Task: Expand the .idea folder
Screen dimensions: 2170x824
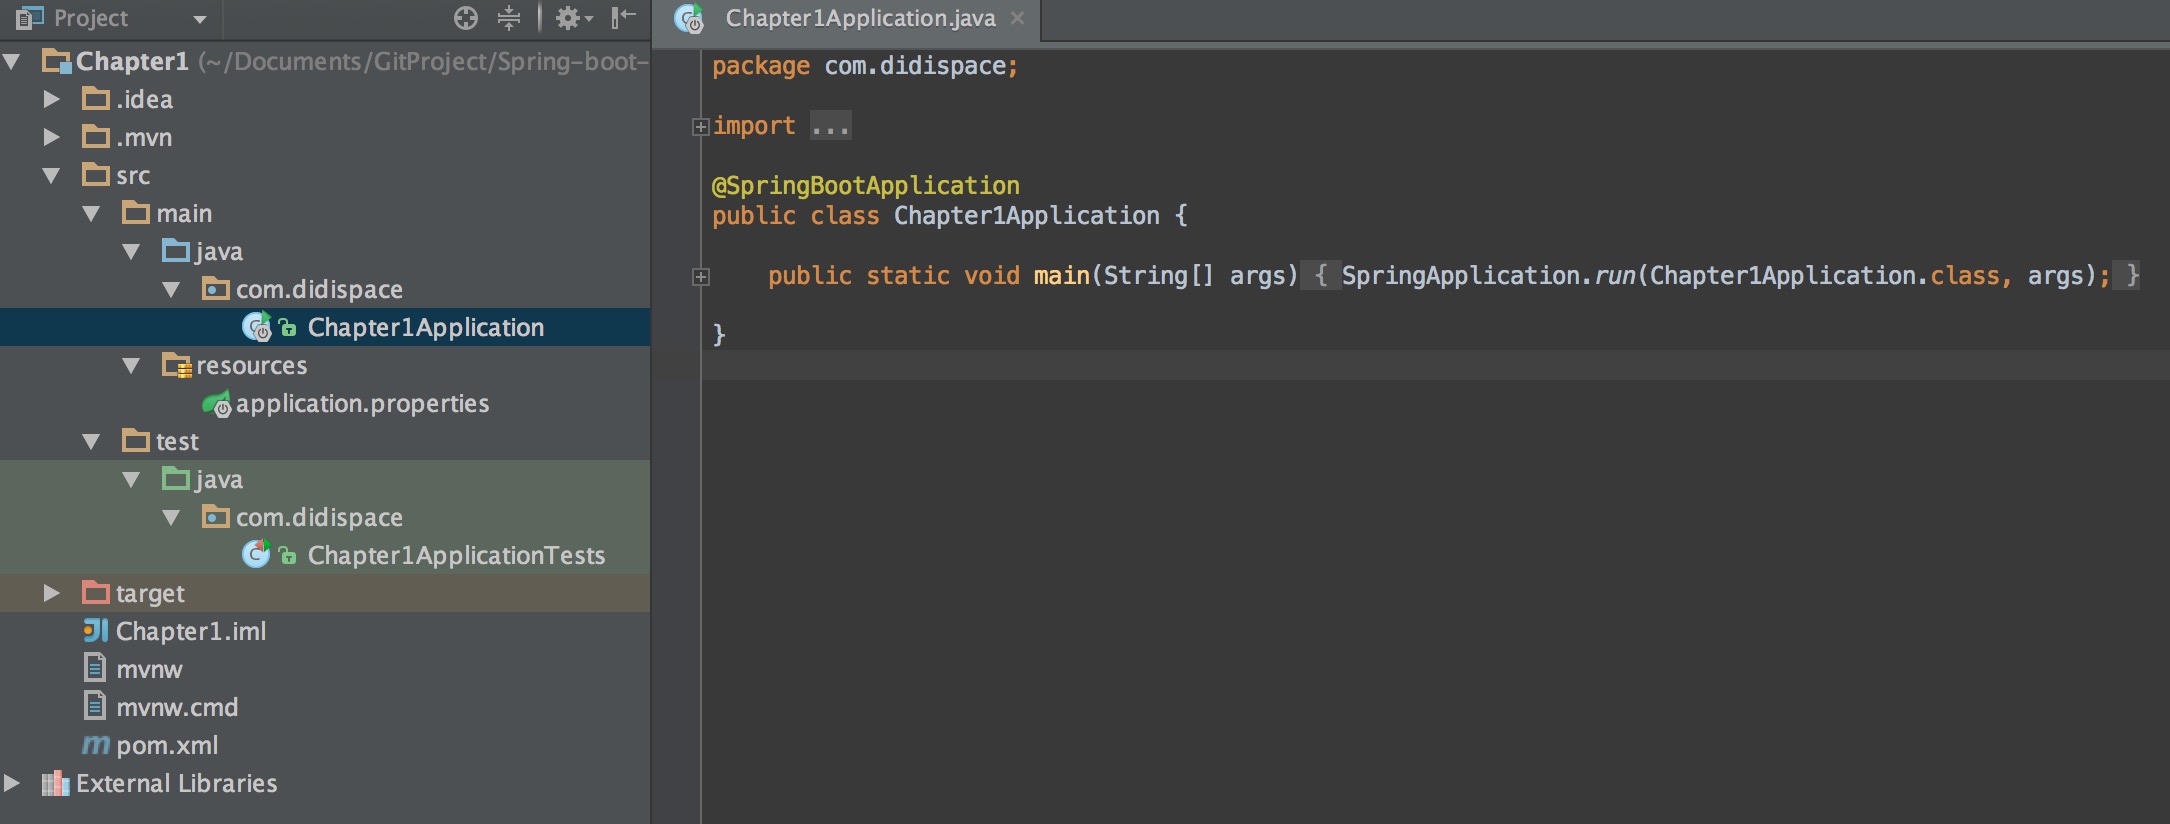Action: pyautogui.click(x=52, y=100)
